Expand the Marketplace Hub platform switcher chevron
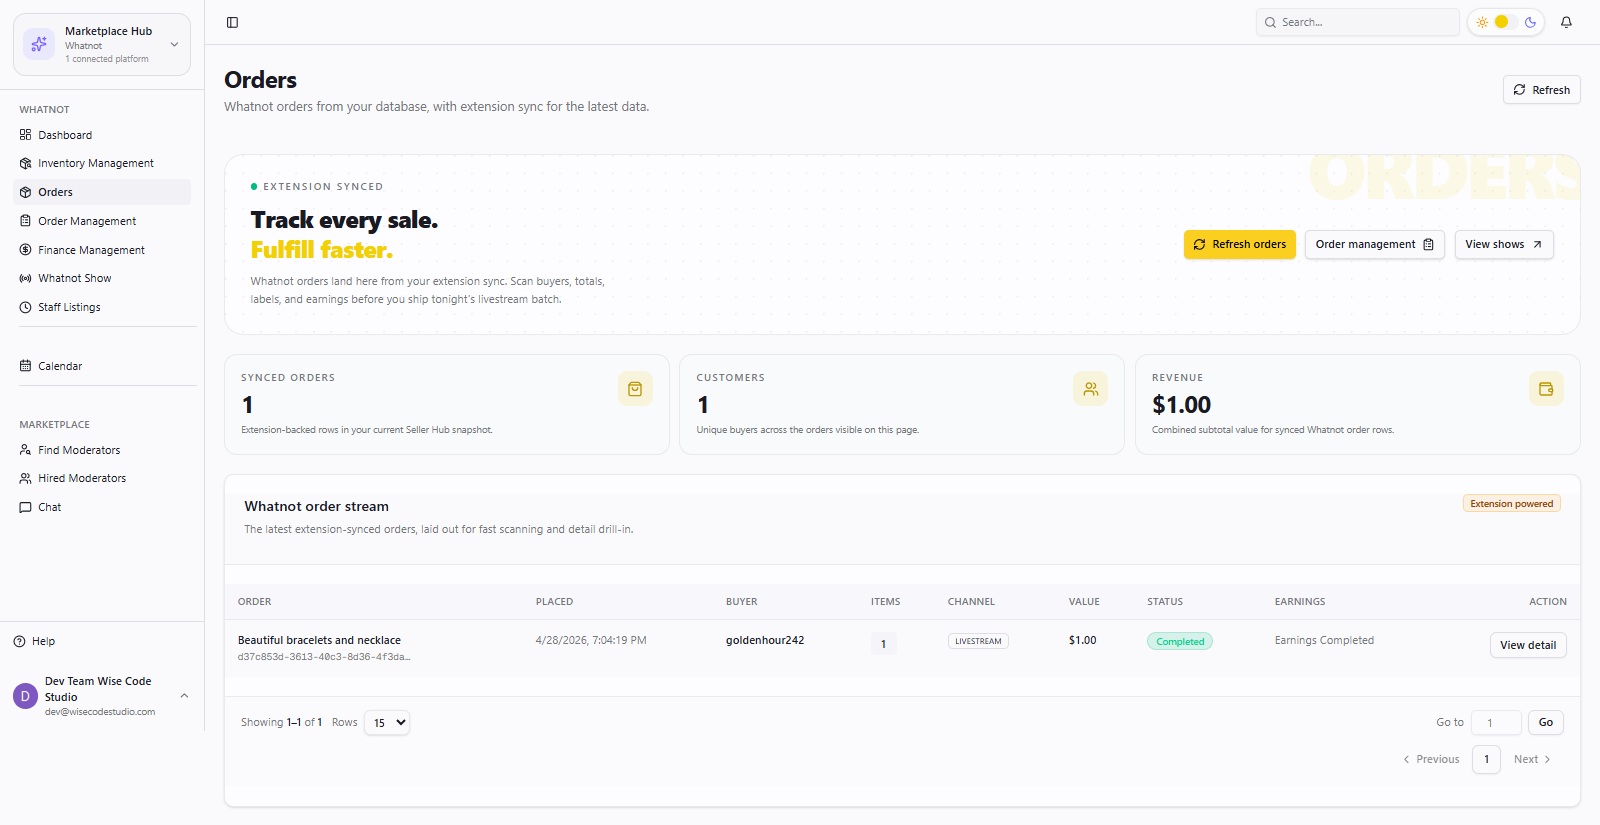The width and height of the screenshot is (1600, 825). point(174,44)
